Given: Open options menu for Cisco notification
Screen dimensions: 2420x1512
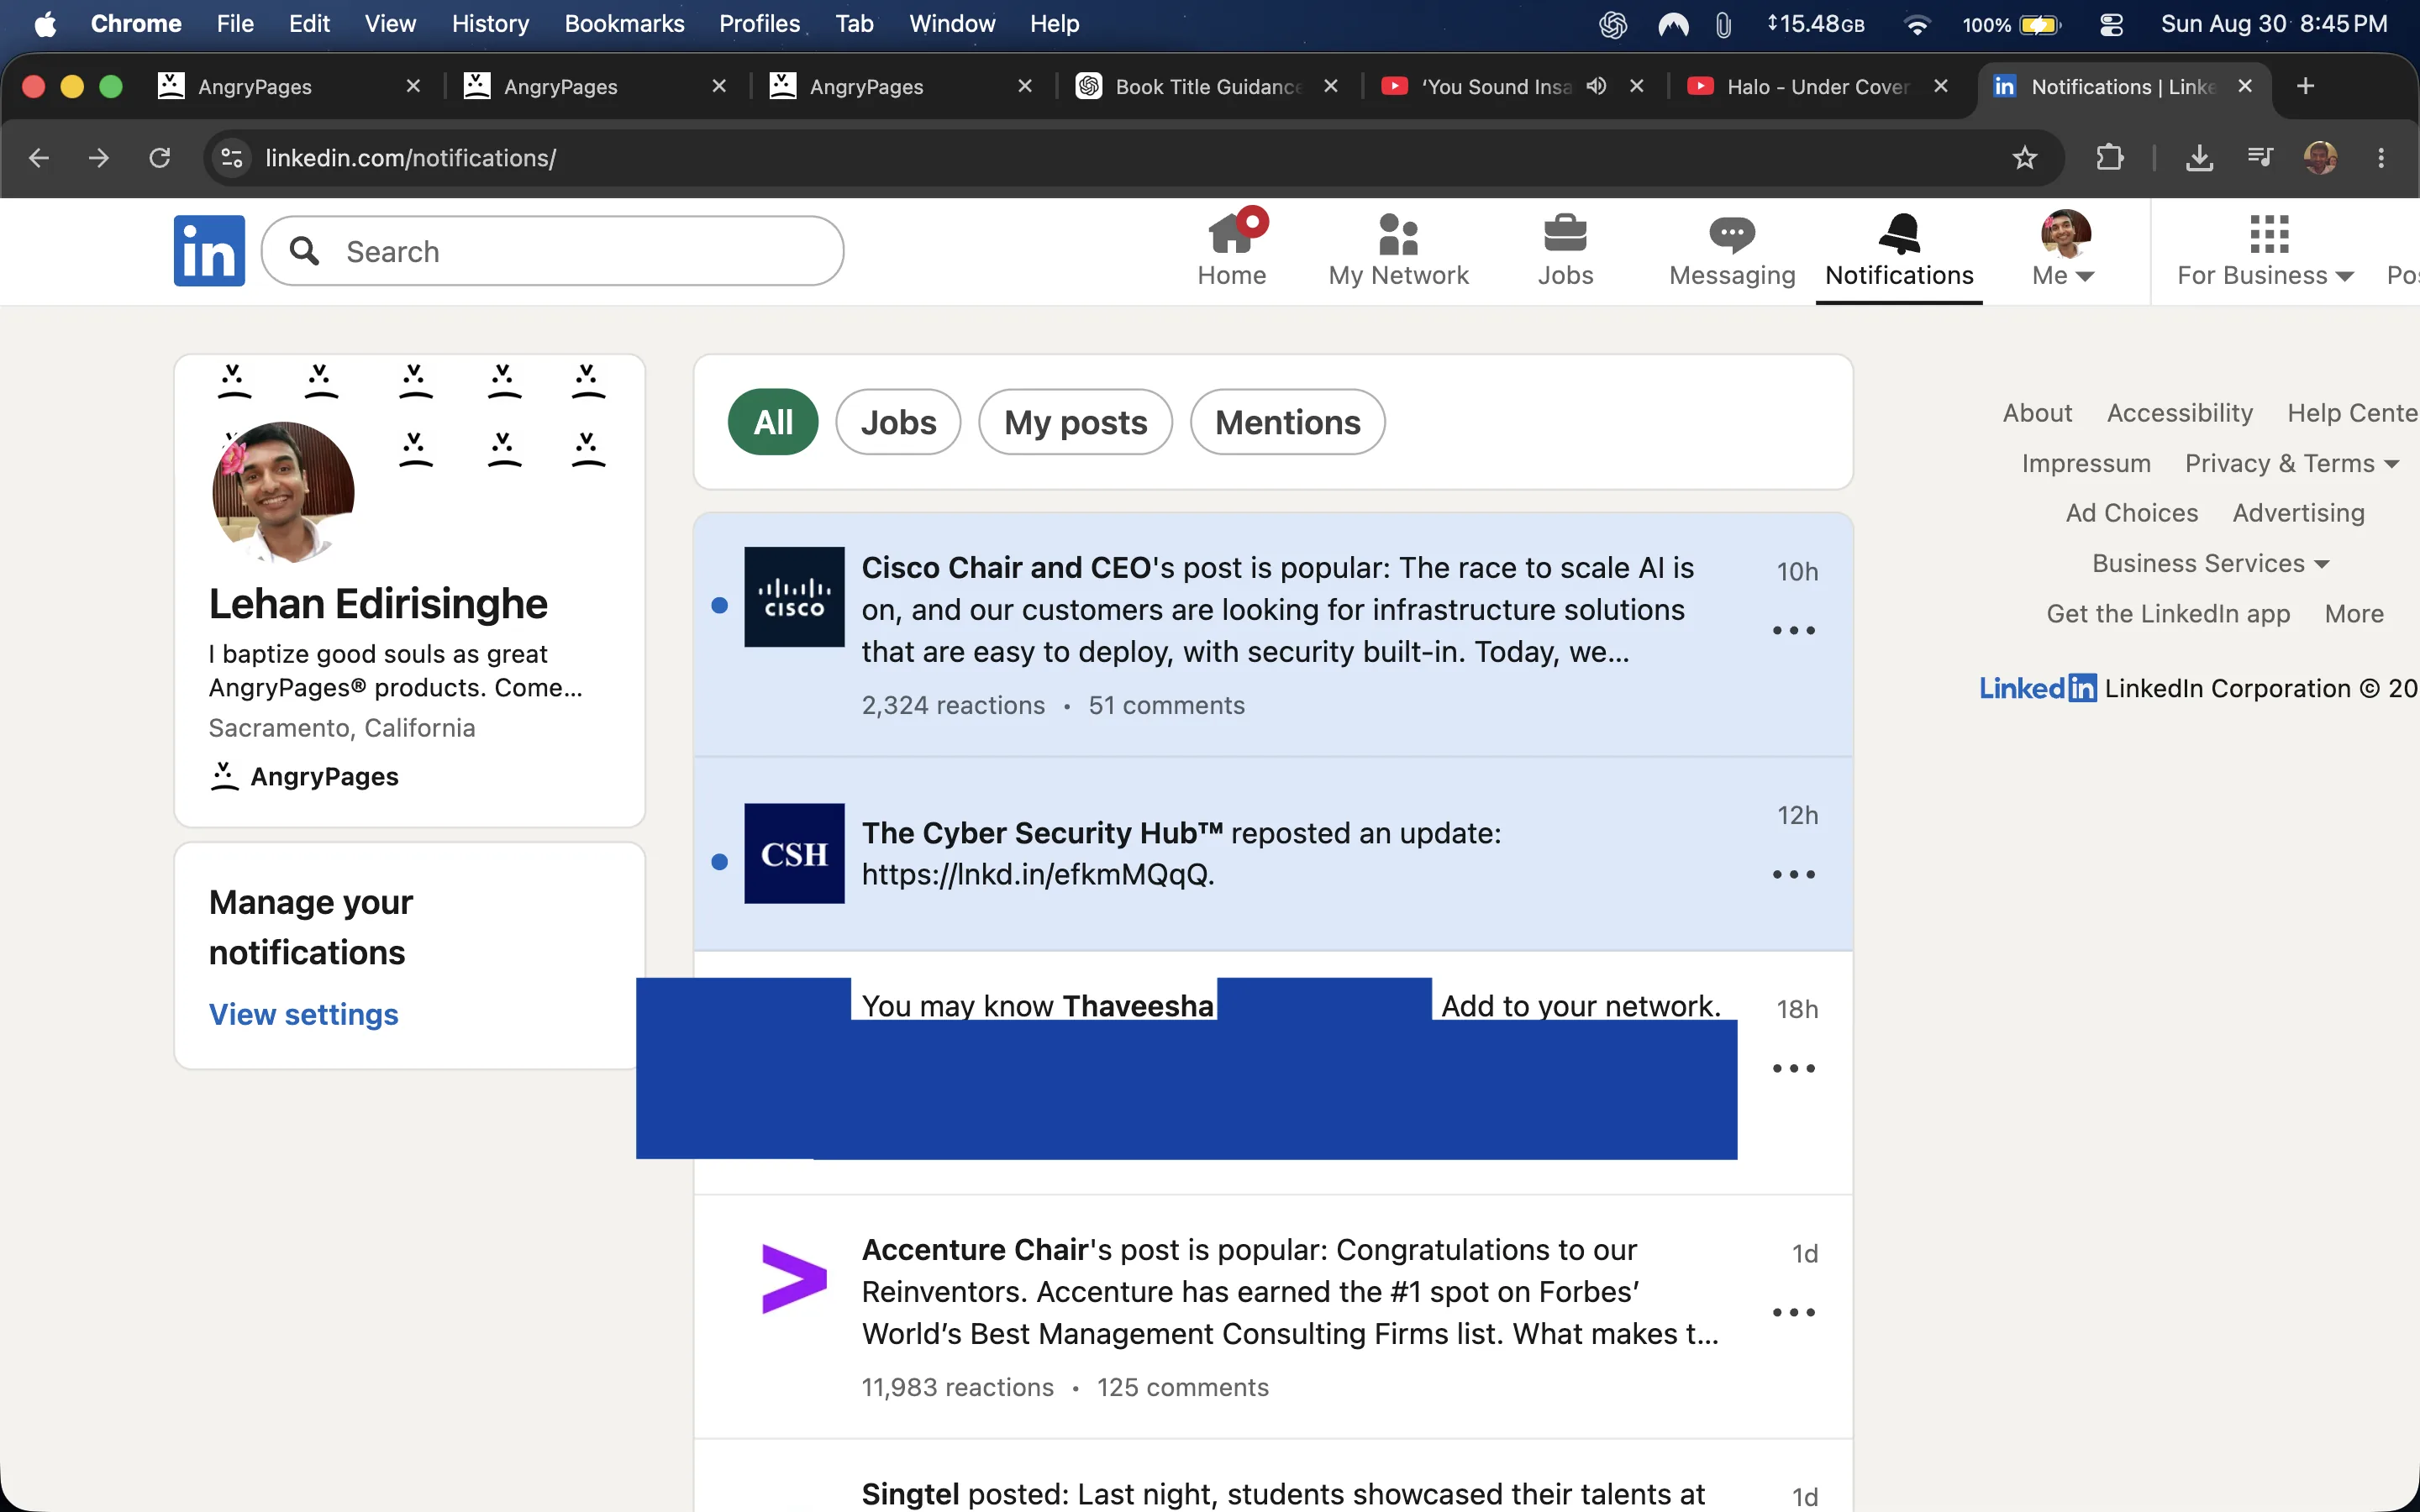Looking at the screenshot, I should coord(1794,631).
